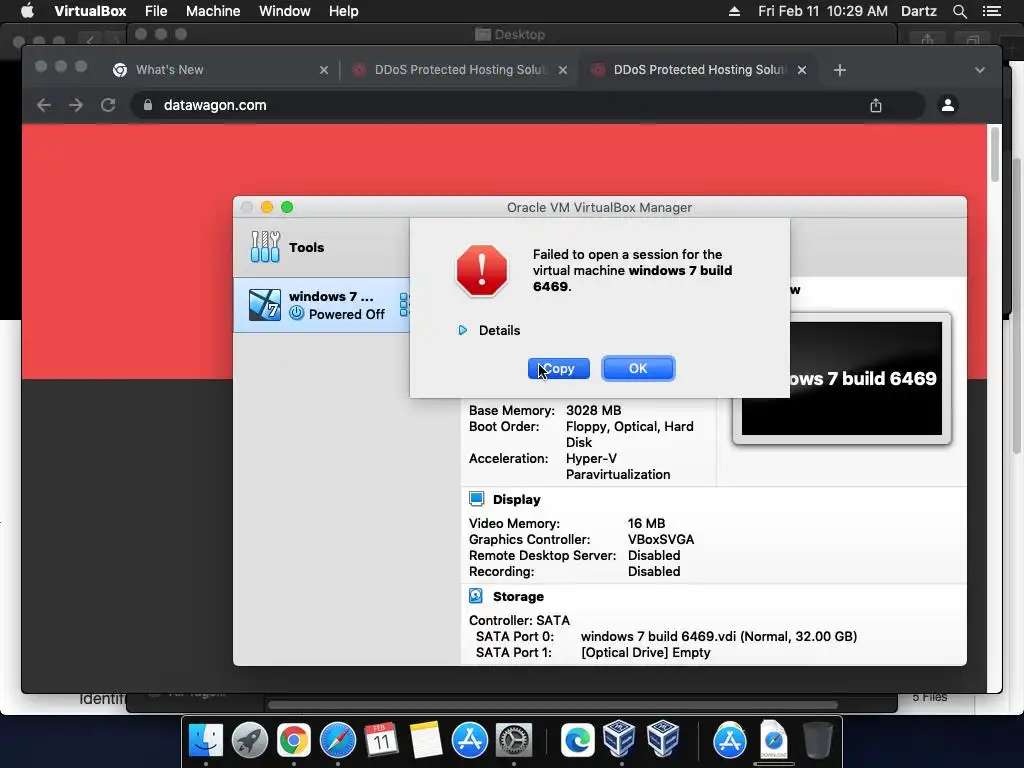Click the lock icon in the address bar
The image size is (1024, 768).
(x=148, y=105)
